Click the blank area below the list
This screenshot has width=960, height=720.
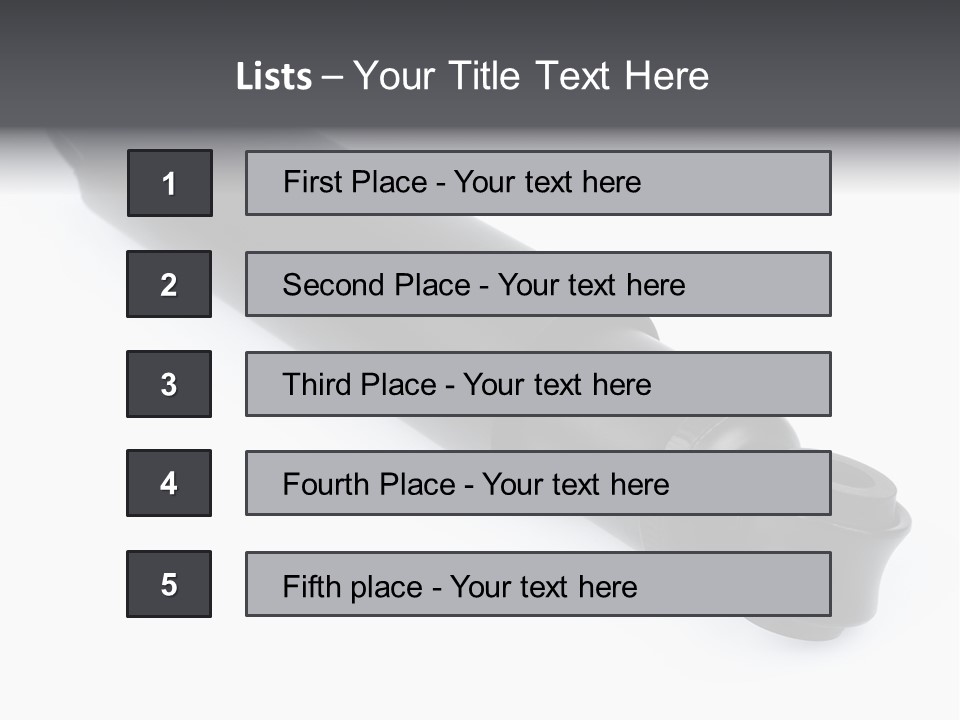point(480,670)
